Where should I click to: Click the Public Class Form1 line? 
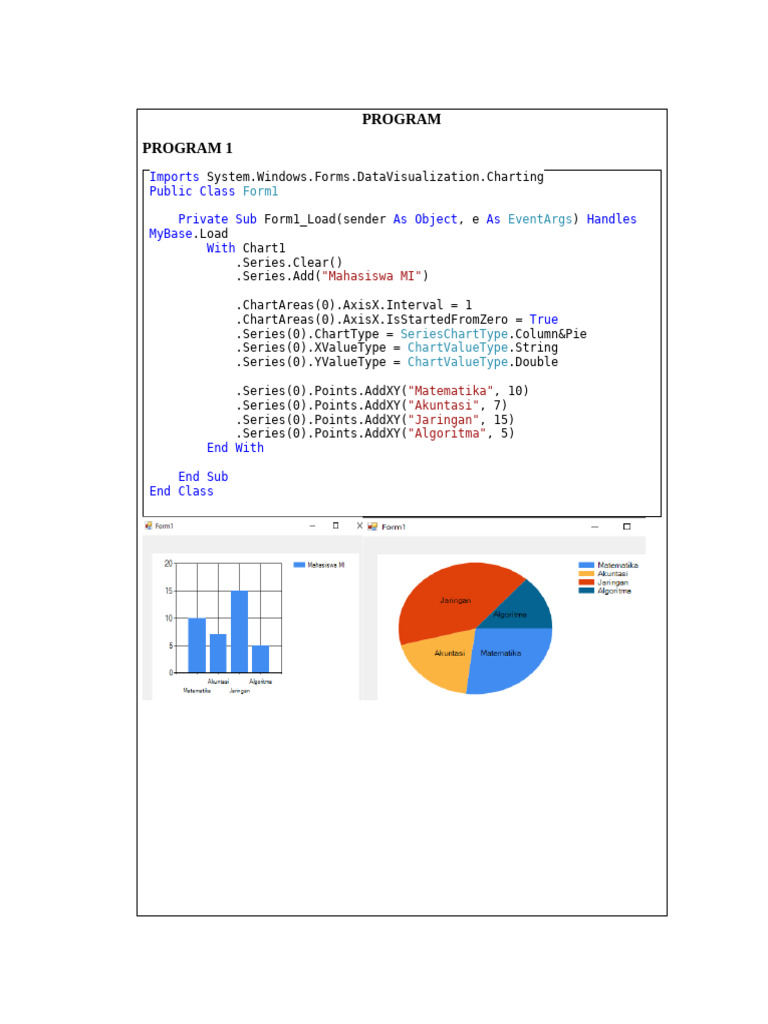click(214, 191)
